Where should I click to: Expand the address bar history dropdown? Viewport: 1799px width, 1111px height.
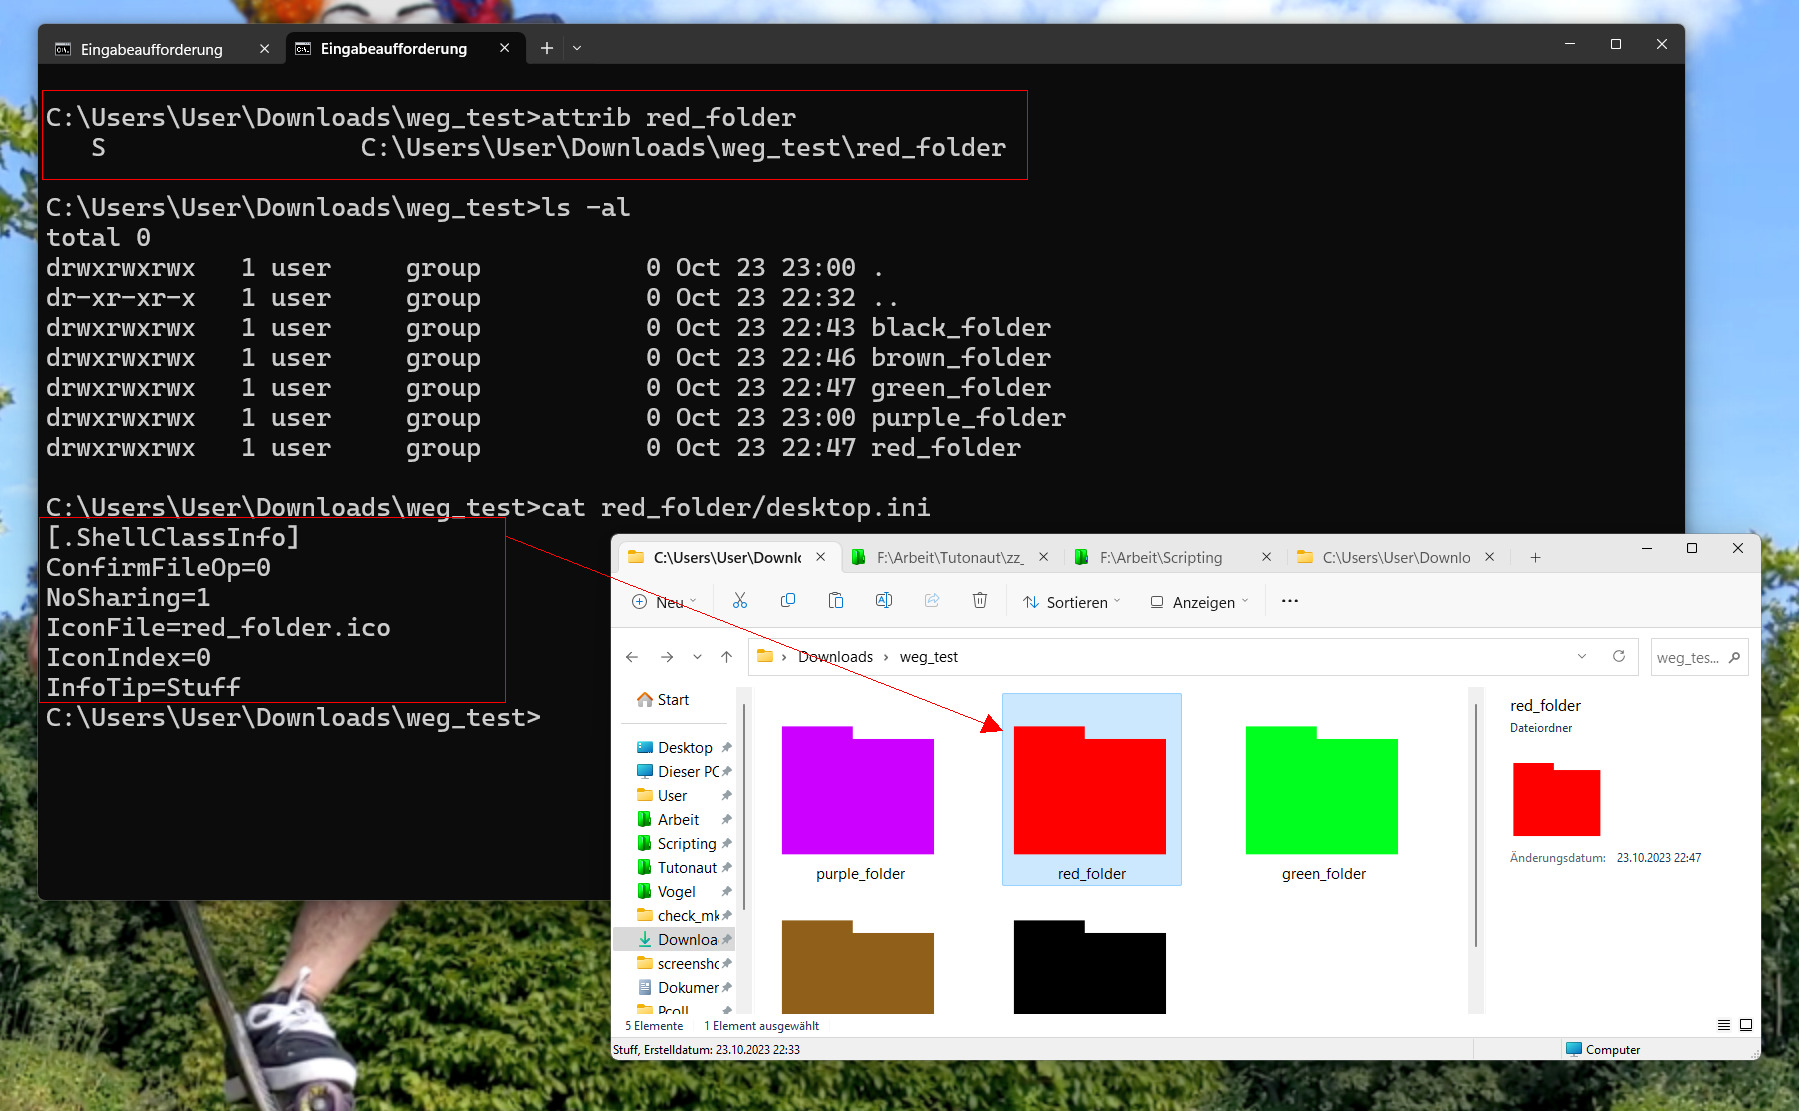coord(1582,657)
